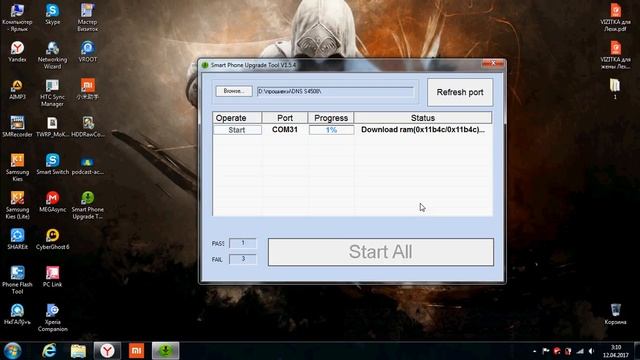The image size is (640, 360).
Task: Open the VROOT desktop icon
Action: click(87, 52)
